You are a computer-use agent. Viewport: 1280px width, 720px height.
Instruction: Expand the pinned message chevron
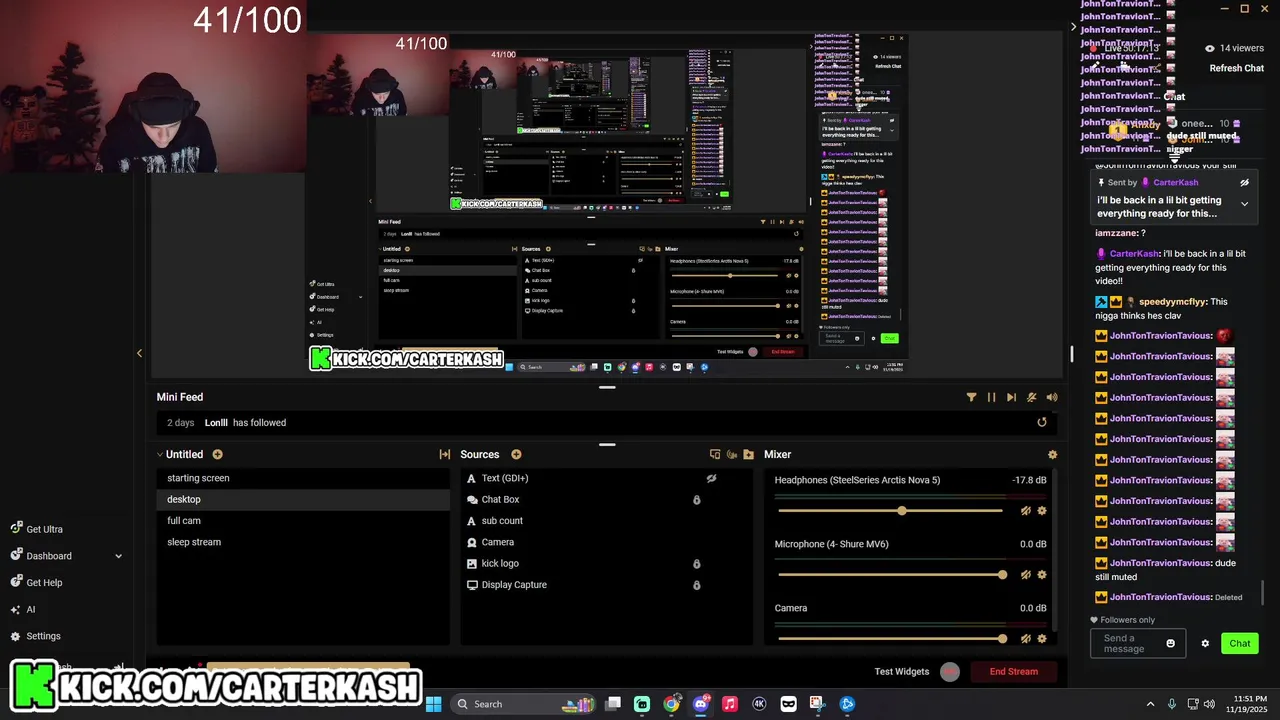(1244, 204)
